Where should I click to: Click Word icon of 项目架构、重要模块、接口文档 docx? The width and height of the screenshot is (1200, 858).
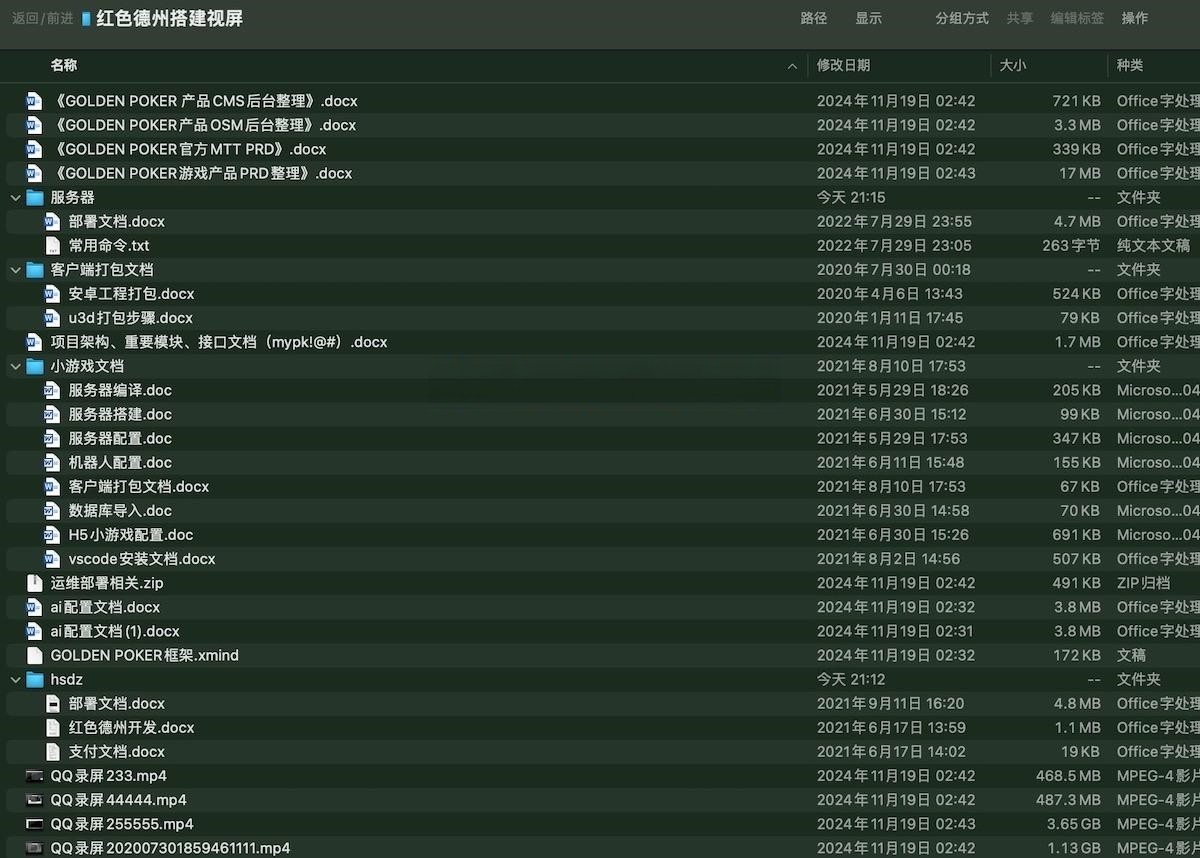tap(34, 342)
